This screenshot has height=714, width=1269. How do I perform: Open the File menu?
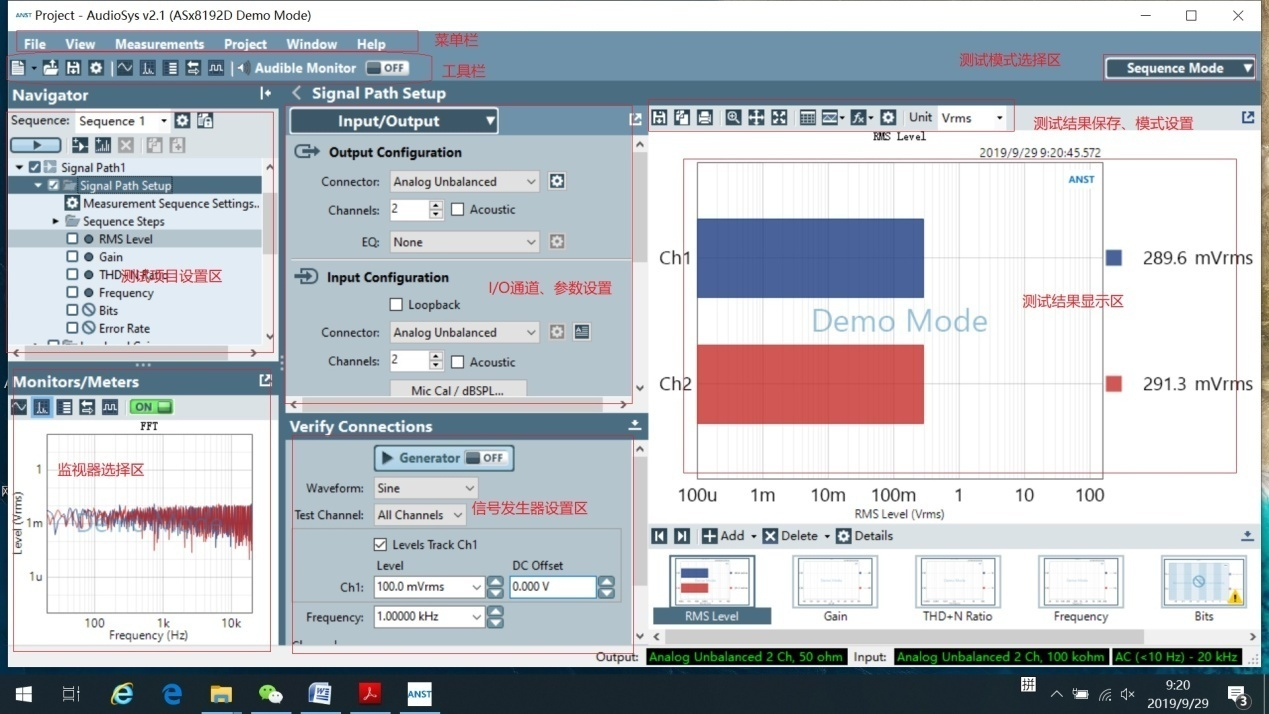(35, 44)
